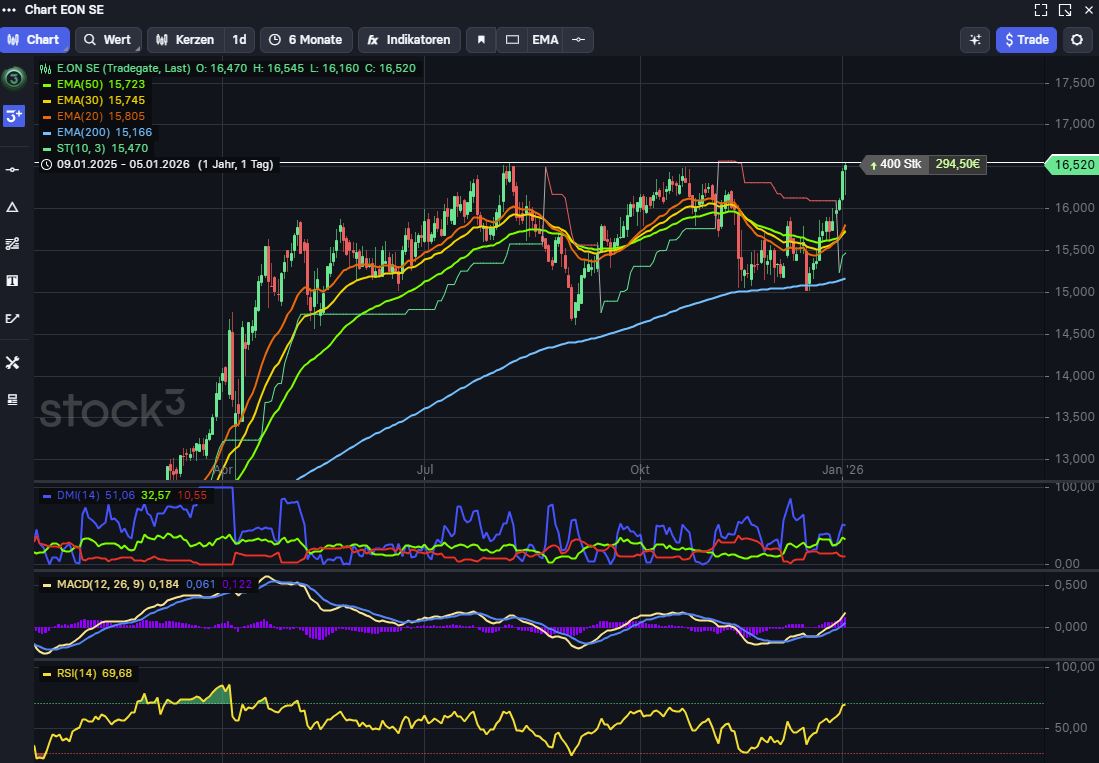The image size is (1099, 763).
Task: Toggle the price line marker button after EMA
Action: (578, 40)
